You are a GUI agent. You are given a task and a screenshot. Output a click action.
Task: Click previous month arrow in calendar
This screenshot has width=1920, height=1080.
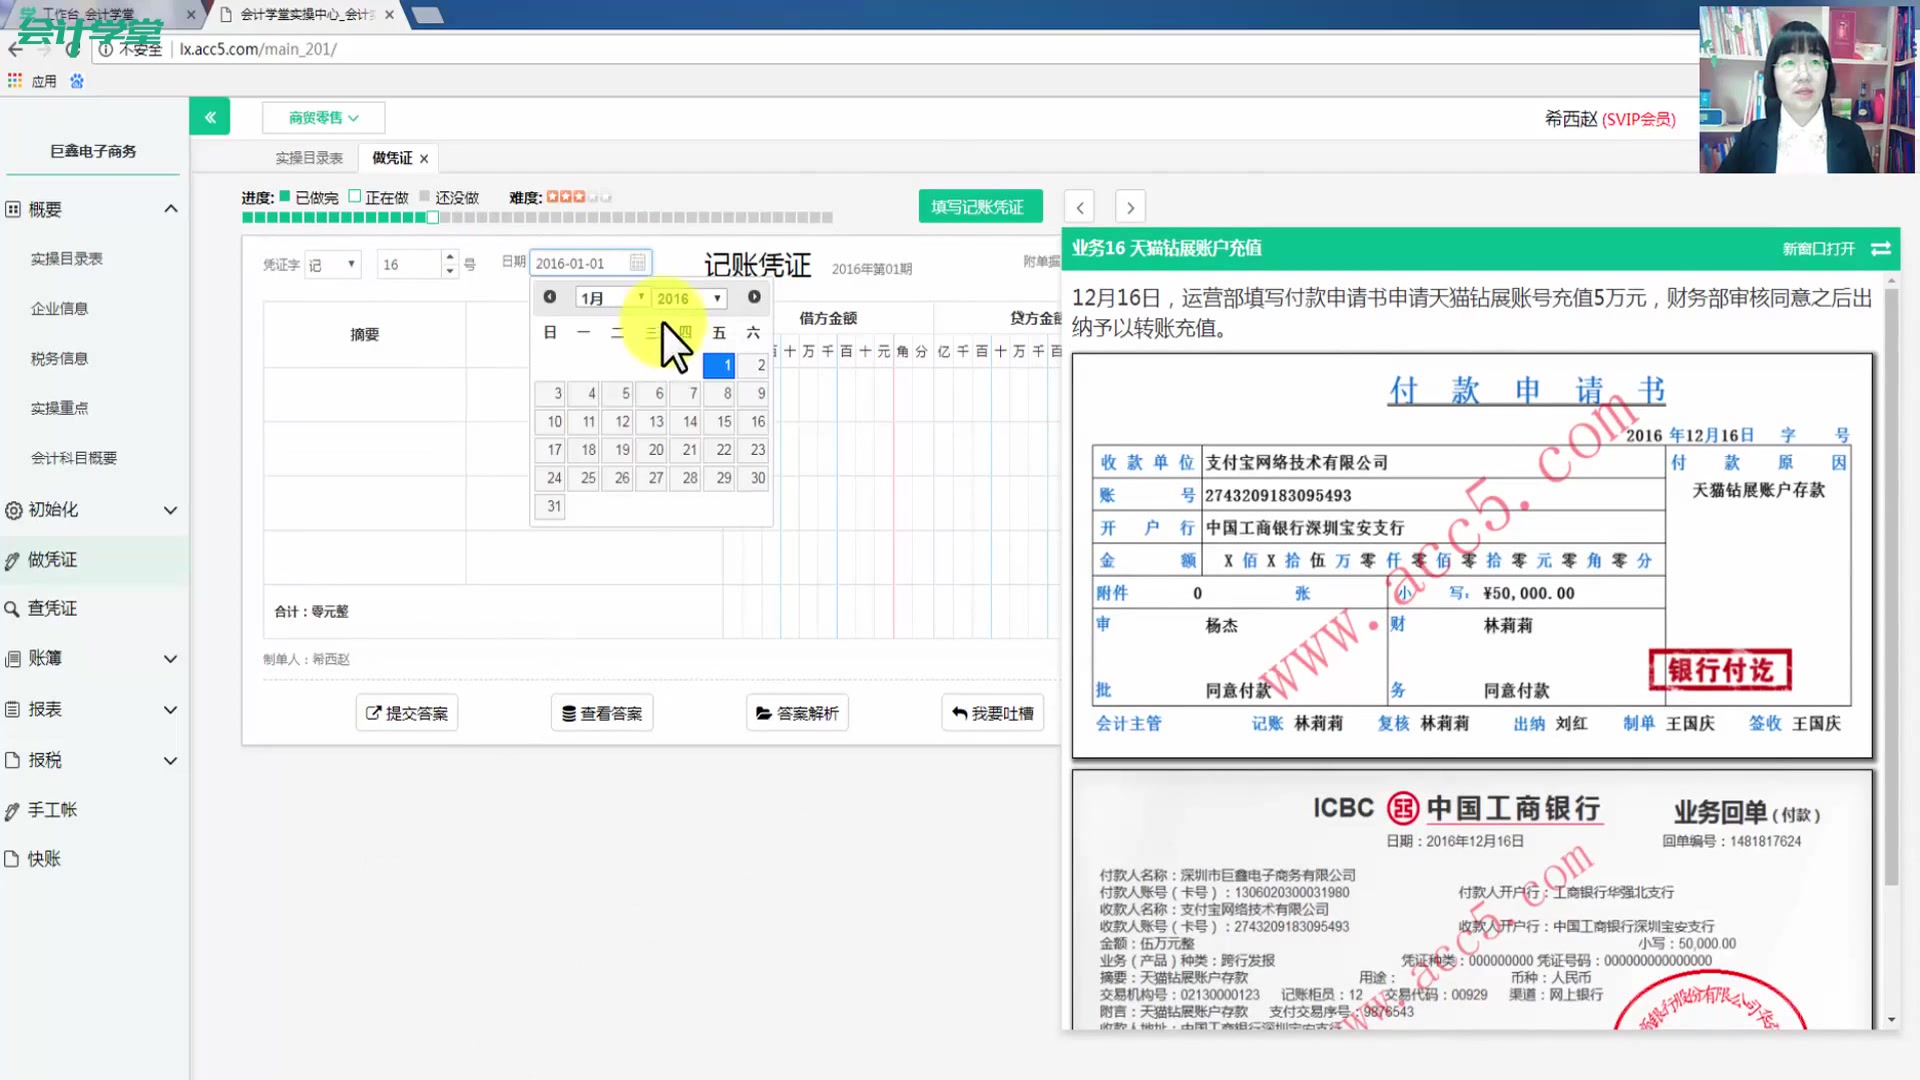[x=549, y=297]
